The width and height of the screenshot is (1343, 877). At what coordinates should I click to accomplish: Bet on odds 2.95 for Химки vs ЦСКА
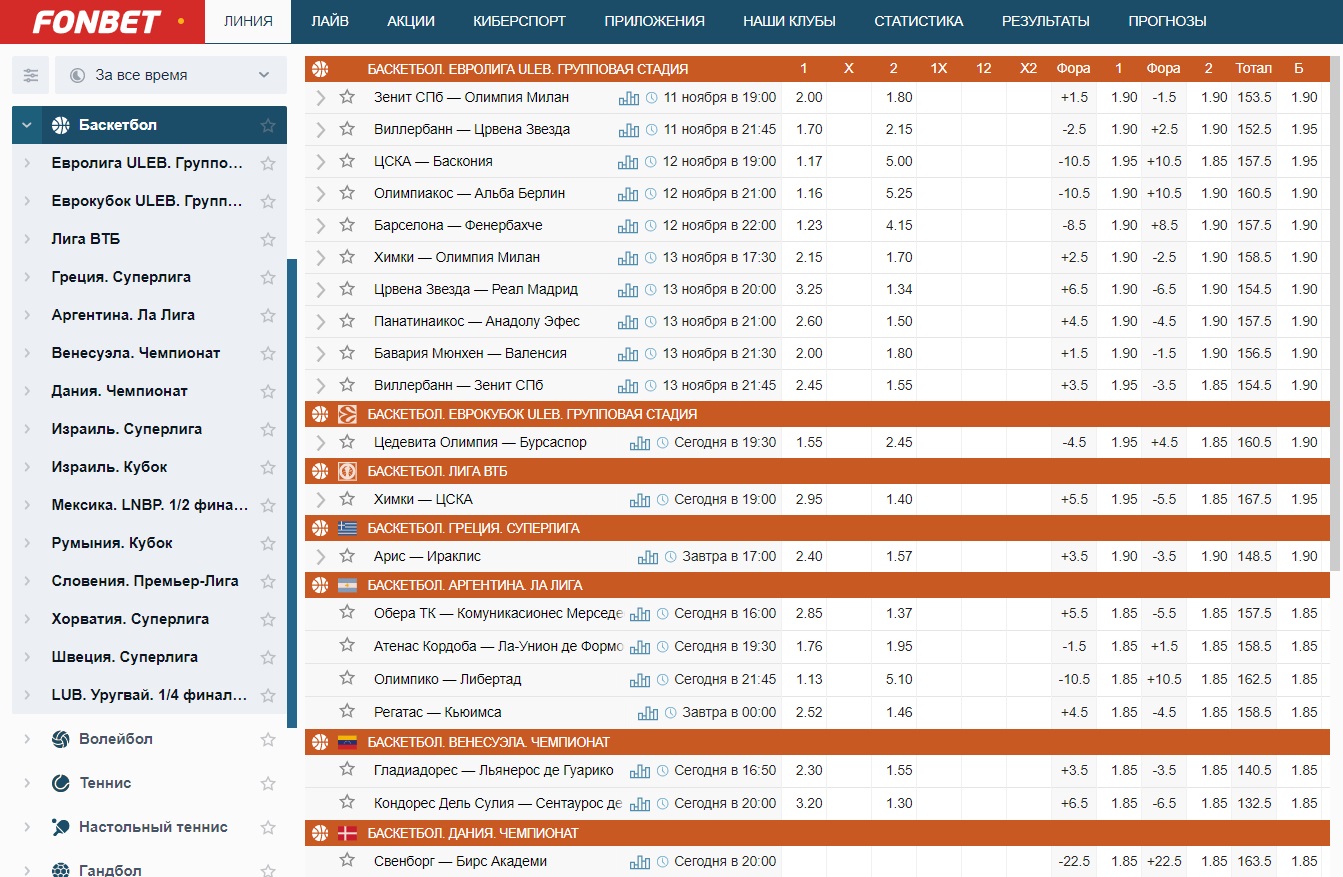(x=809, y=499)
